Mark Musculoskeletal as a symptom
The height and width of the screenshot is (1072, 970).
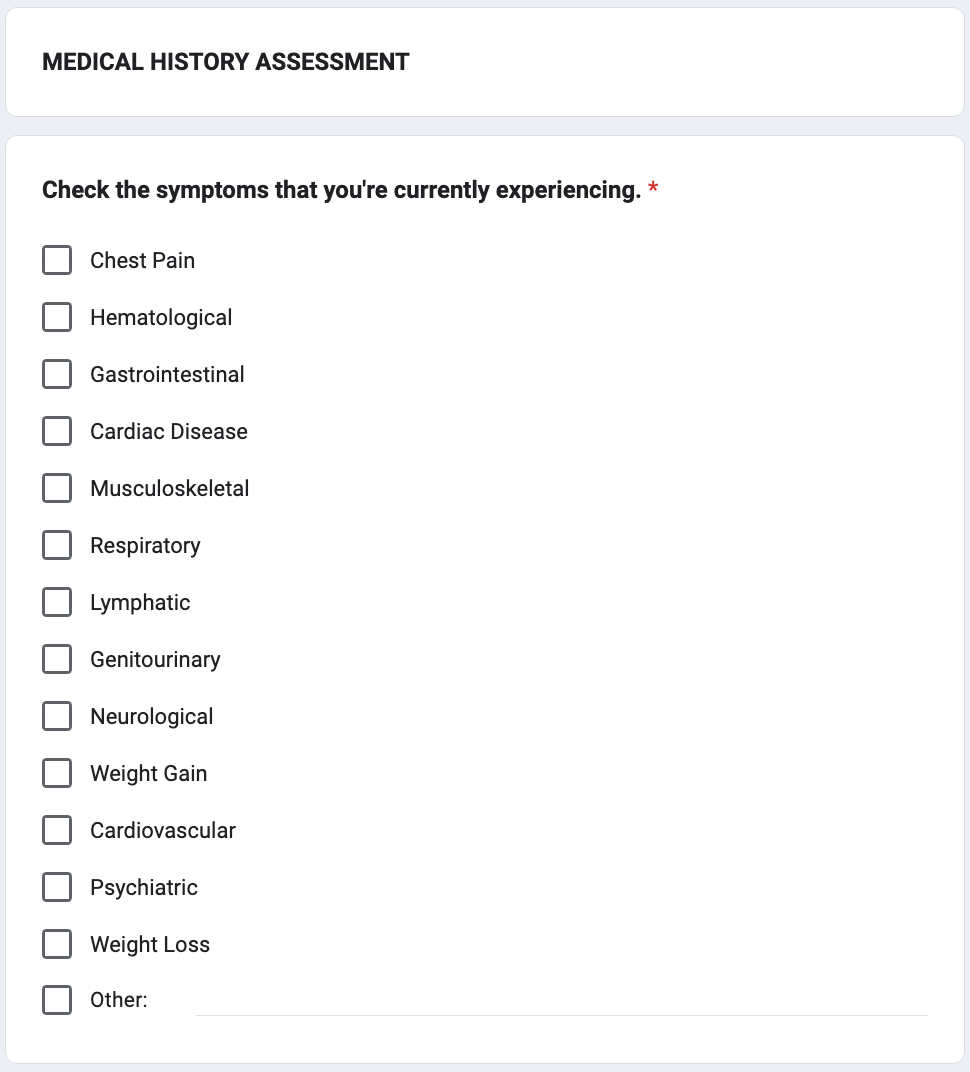(x=57, y=488)
